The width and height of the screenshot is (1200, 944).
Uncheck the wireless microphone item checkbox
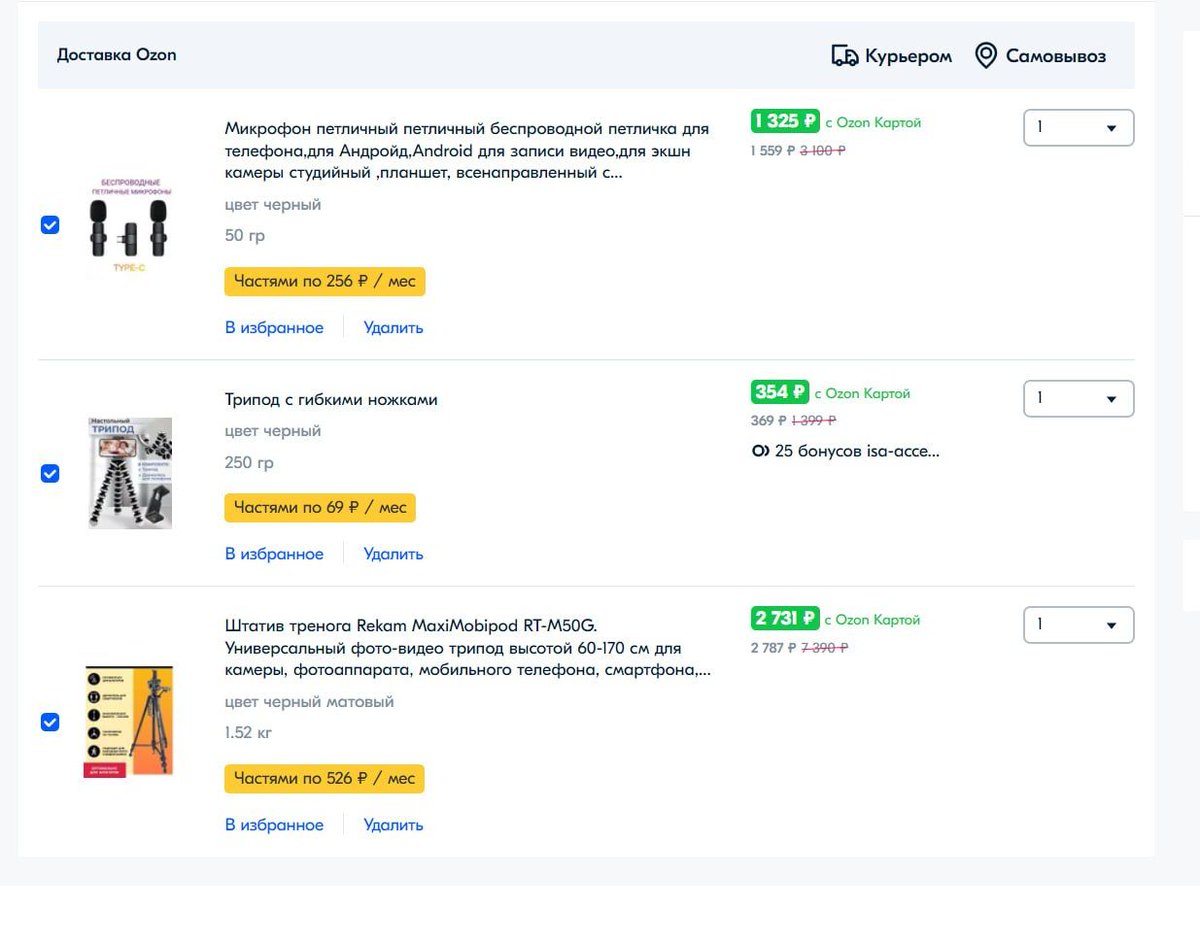point(50,225)
